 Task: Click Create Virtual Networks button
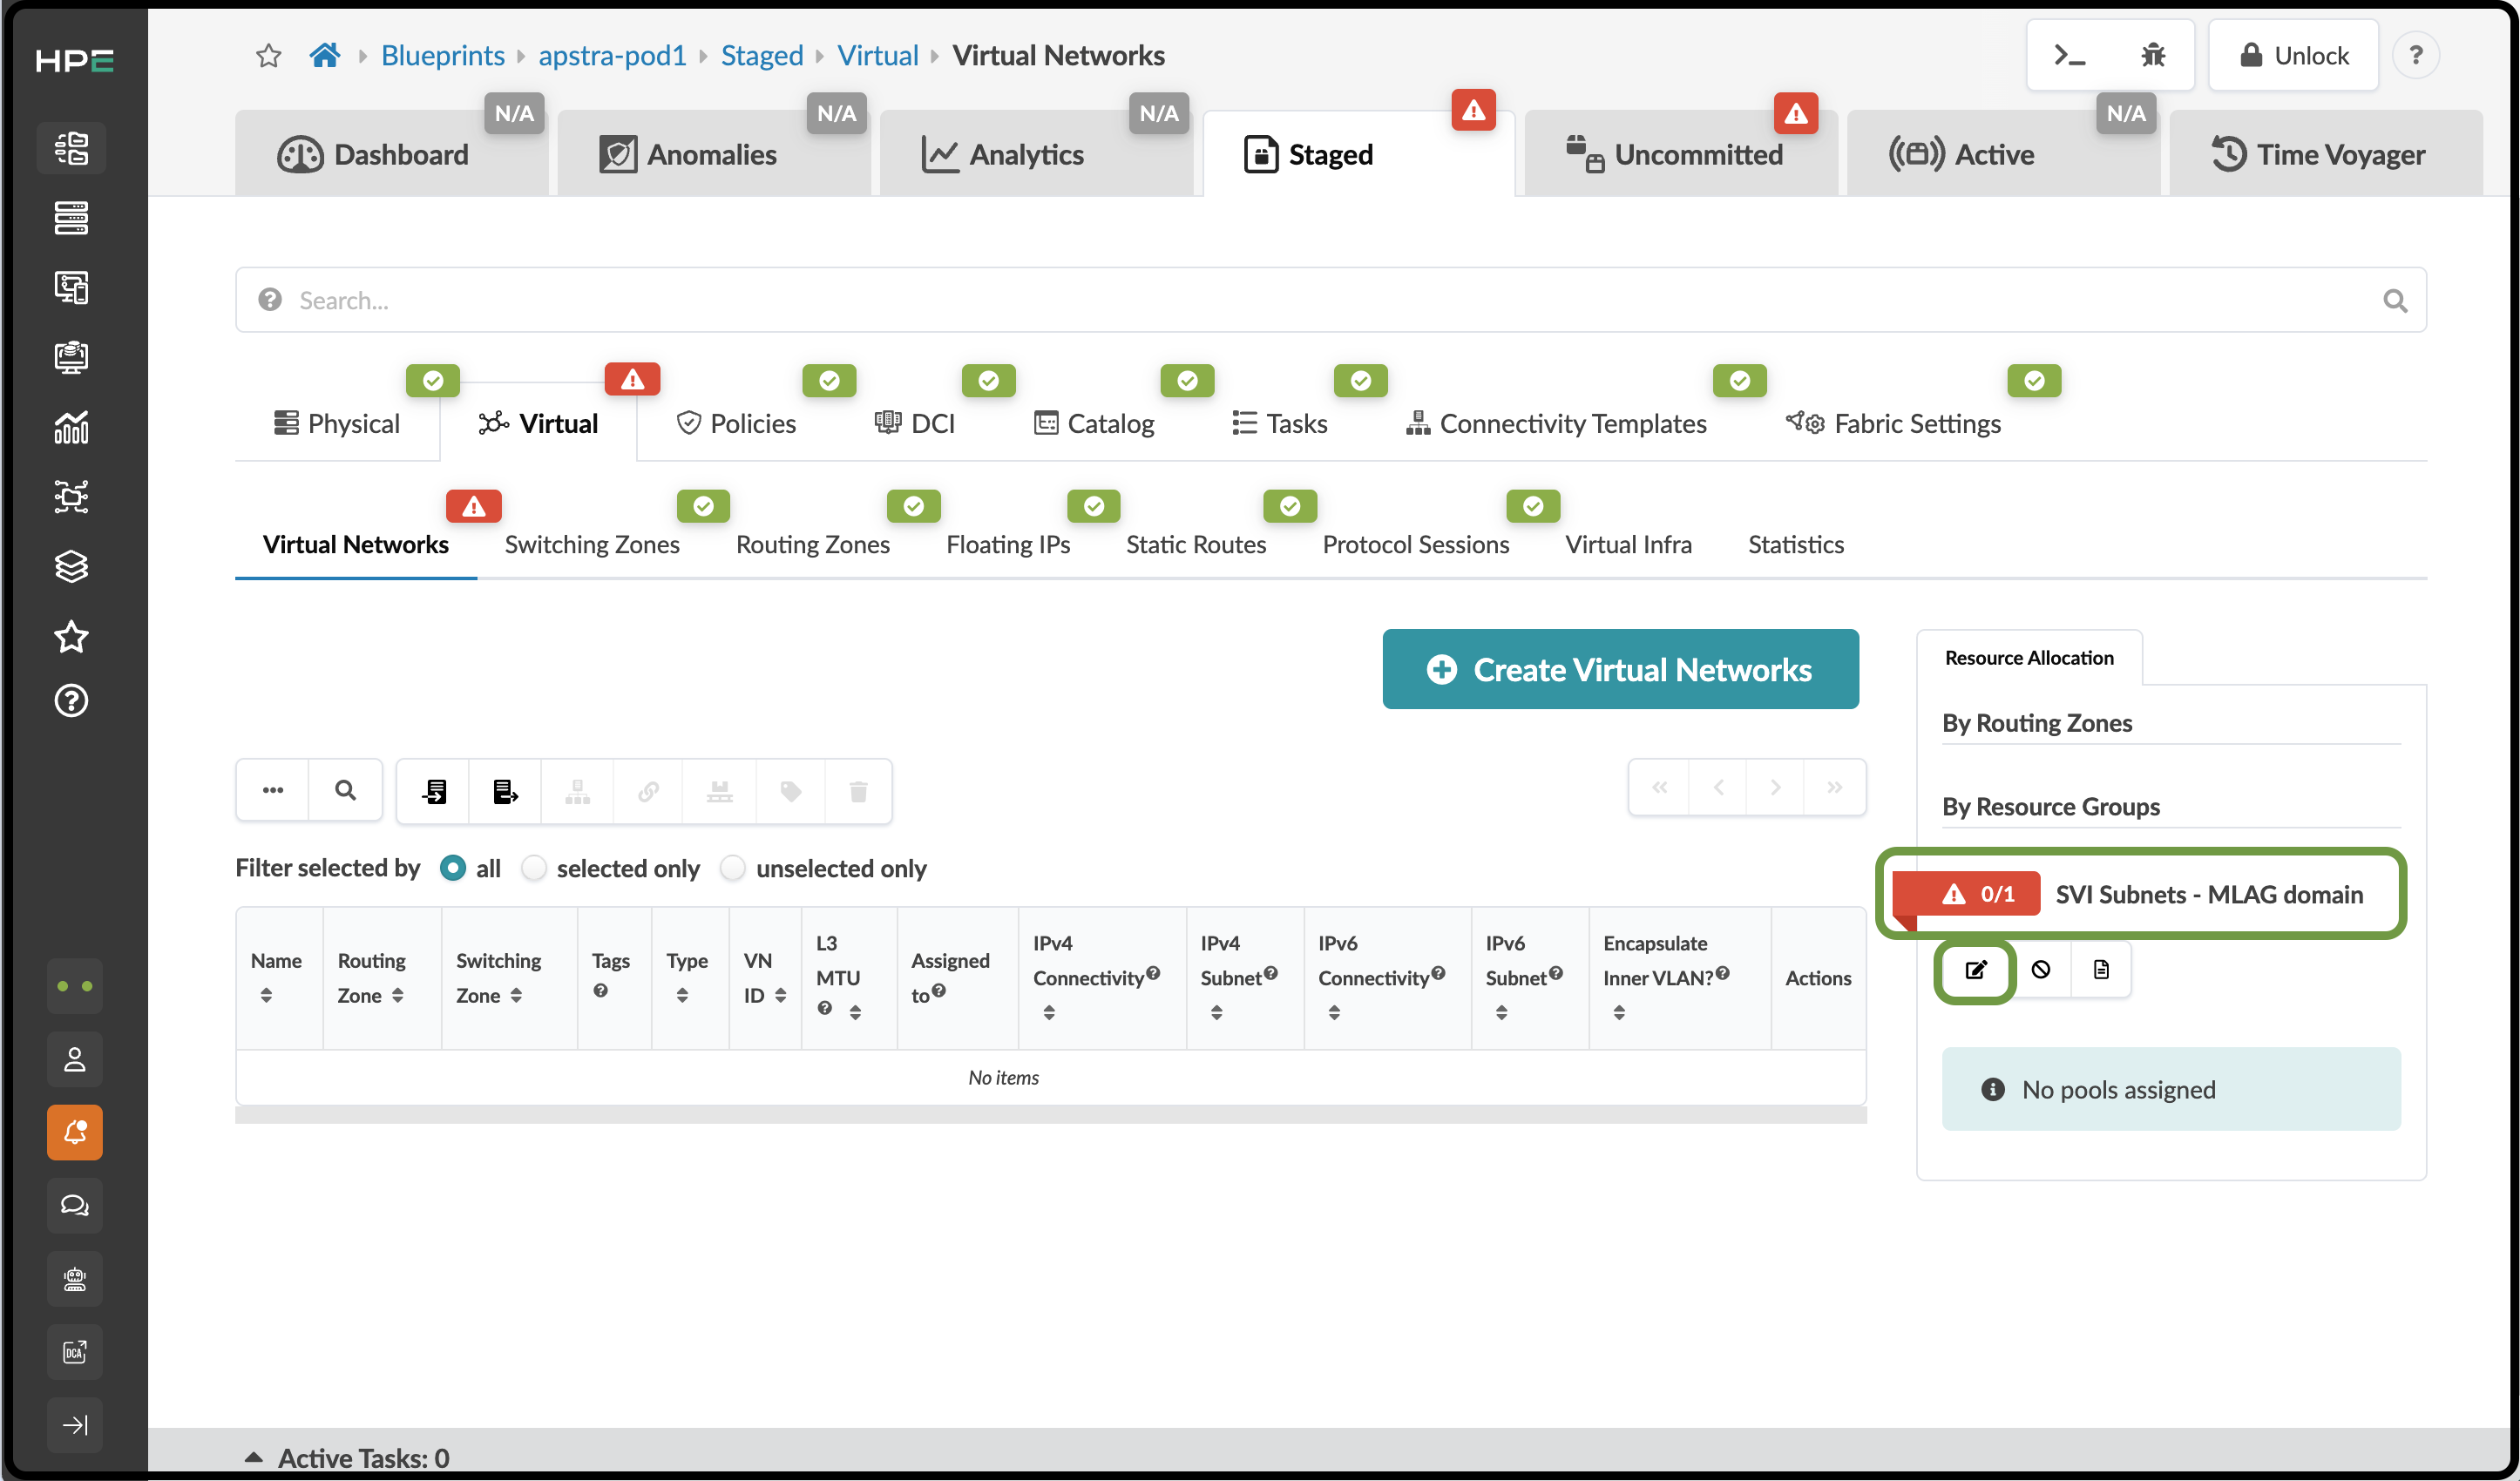pos(1620,669)
